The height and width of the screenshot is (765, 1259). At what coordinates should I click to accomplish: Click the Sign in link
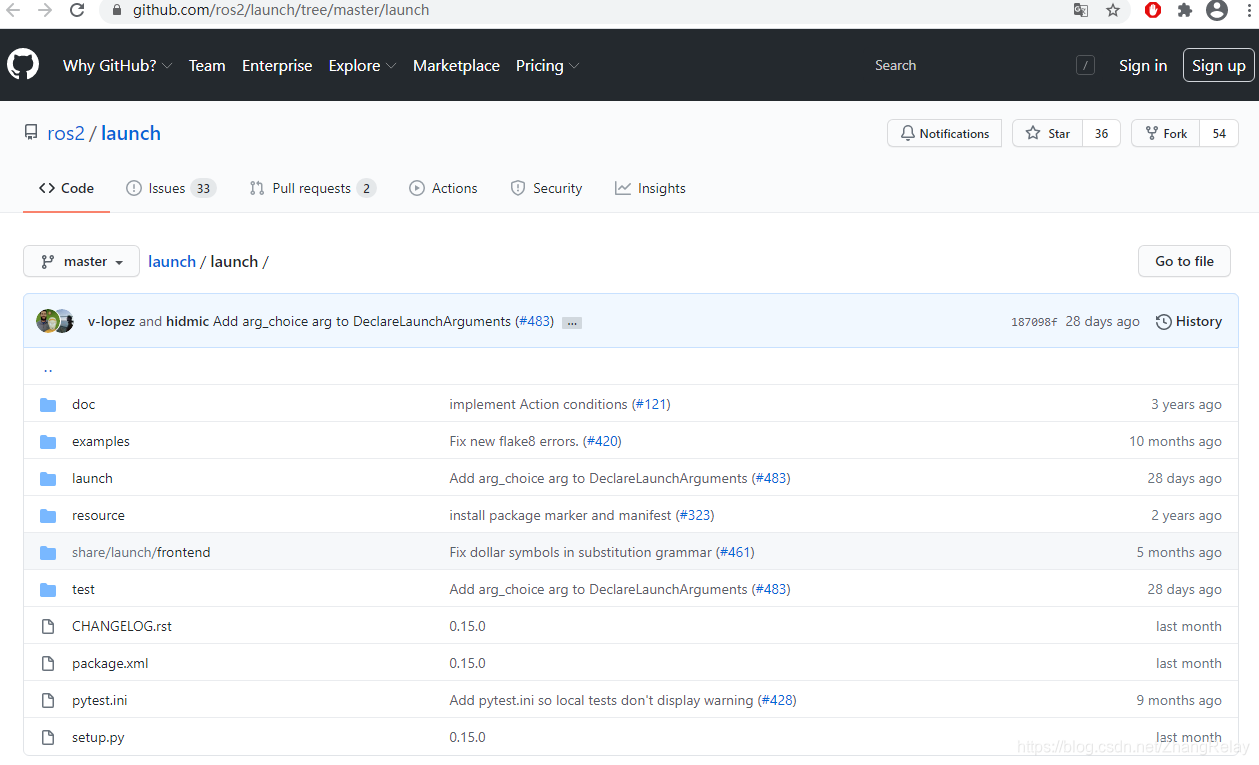[x=1143, y=65]
